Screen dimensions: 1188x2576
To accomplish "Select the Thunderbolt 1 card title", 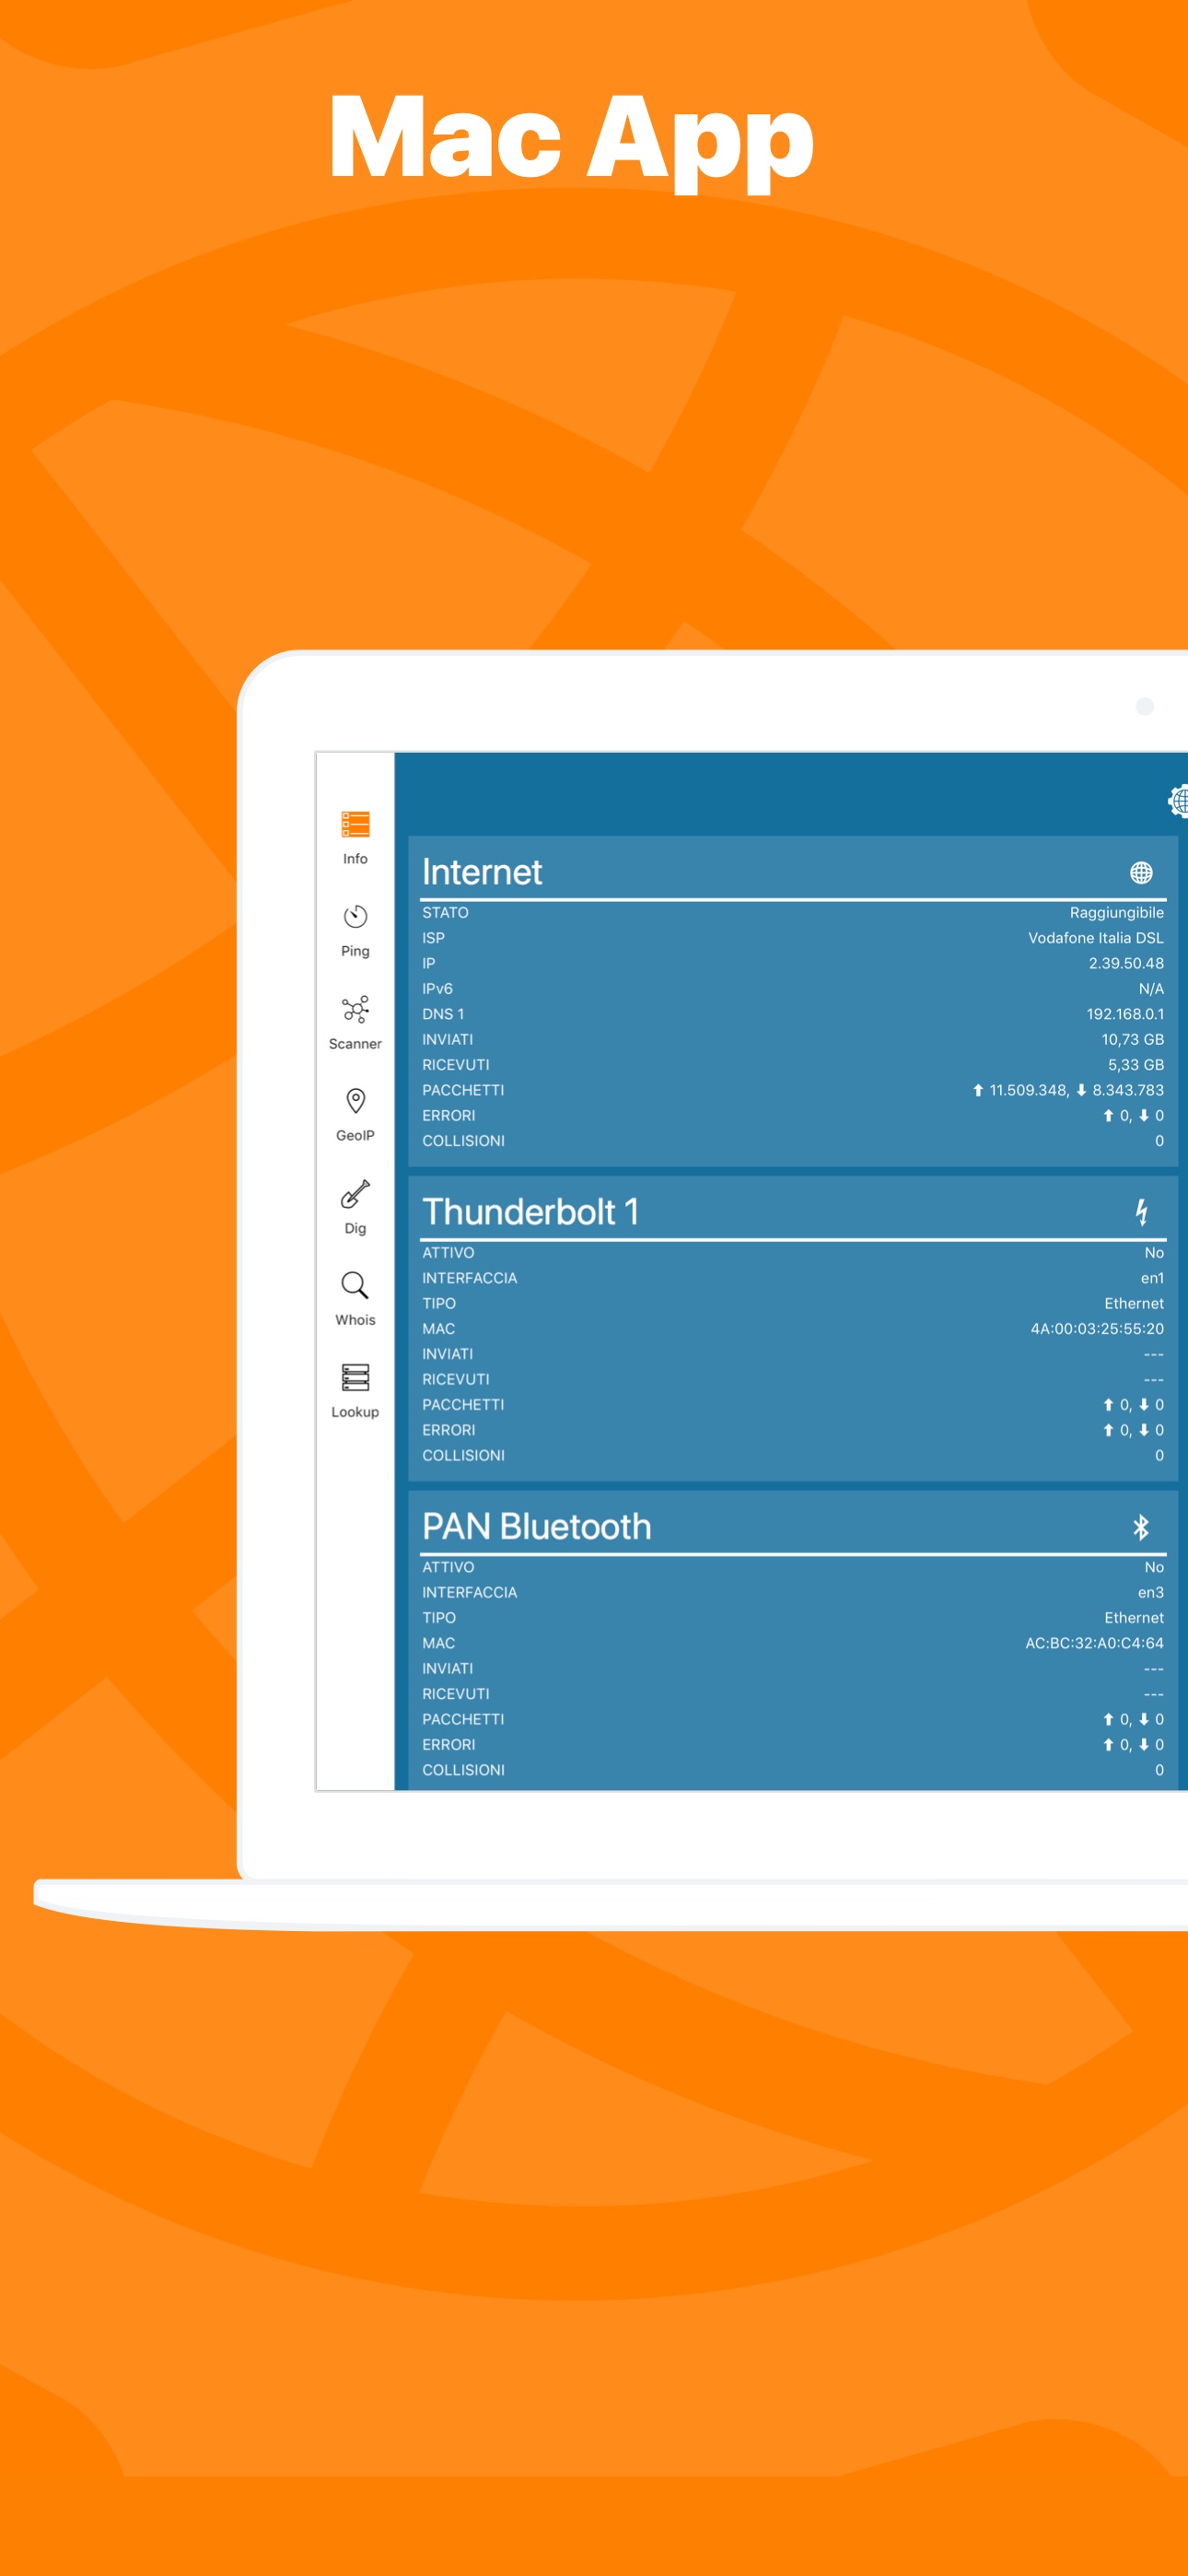I will click(530, 1212).
